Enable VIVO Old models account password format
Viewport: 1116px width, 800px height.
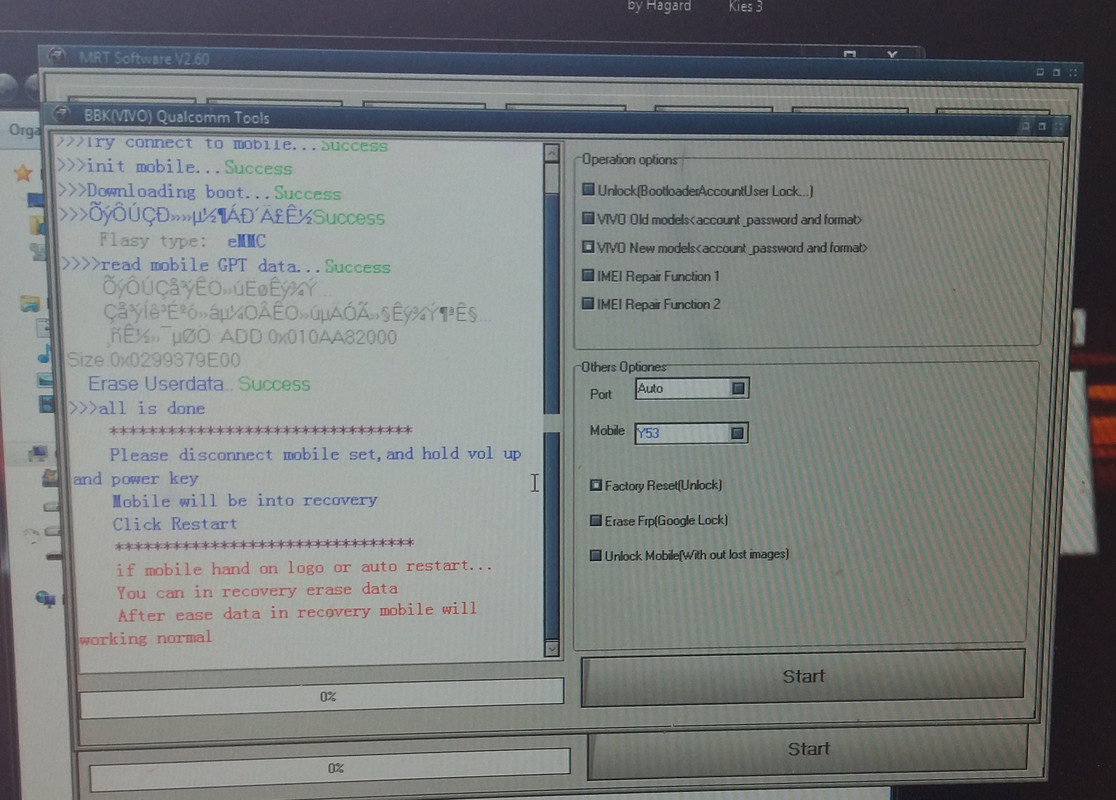click(588, 219)
